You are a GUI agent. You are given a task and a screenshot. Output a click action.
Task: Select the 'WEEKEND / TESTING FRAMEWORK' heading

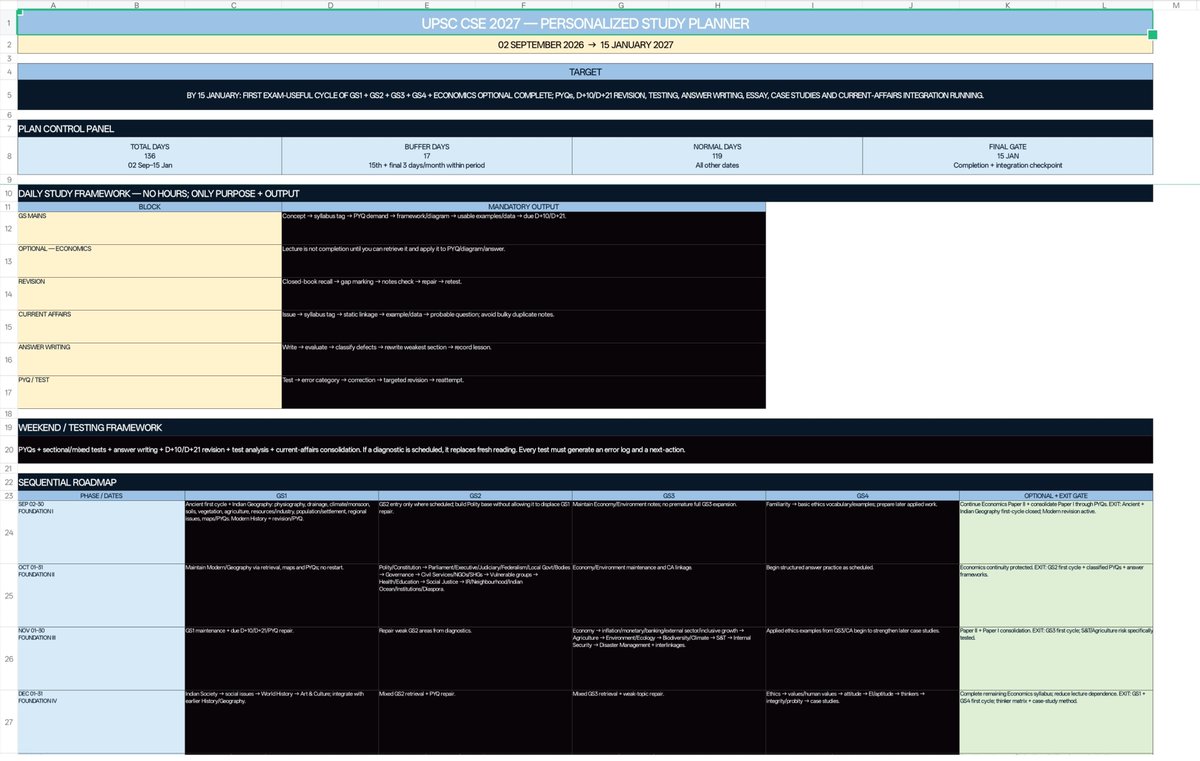585,427
